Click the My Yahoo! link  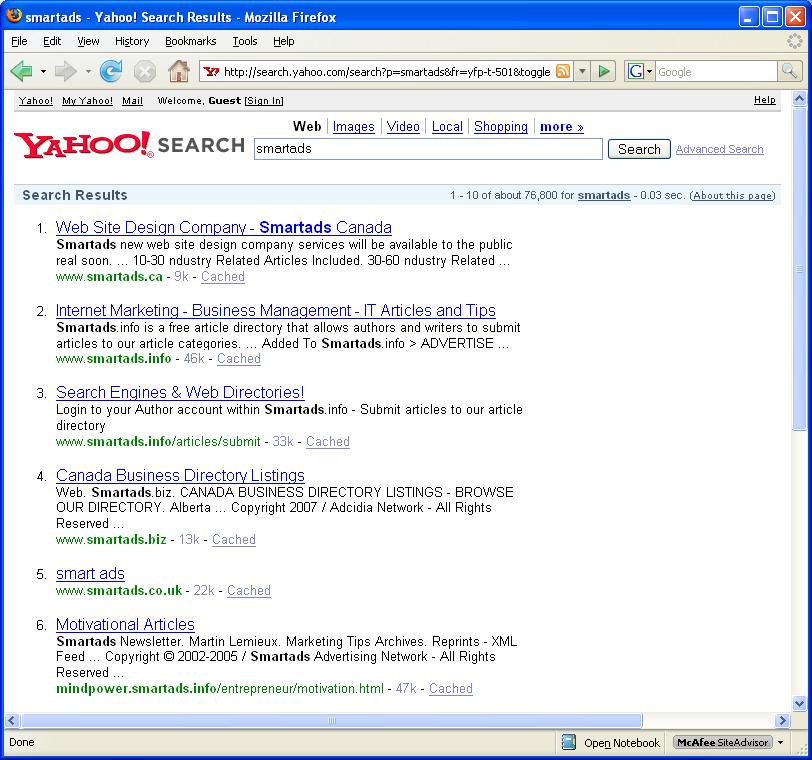87,100
